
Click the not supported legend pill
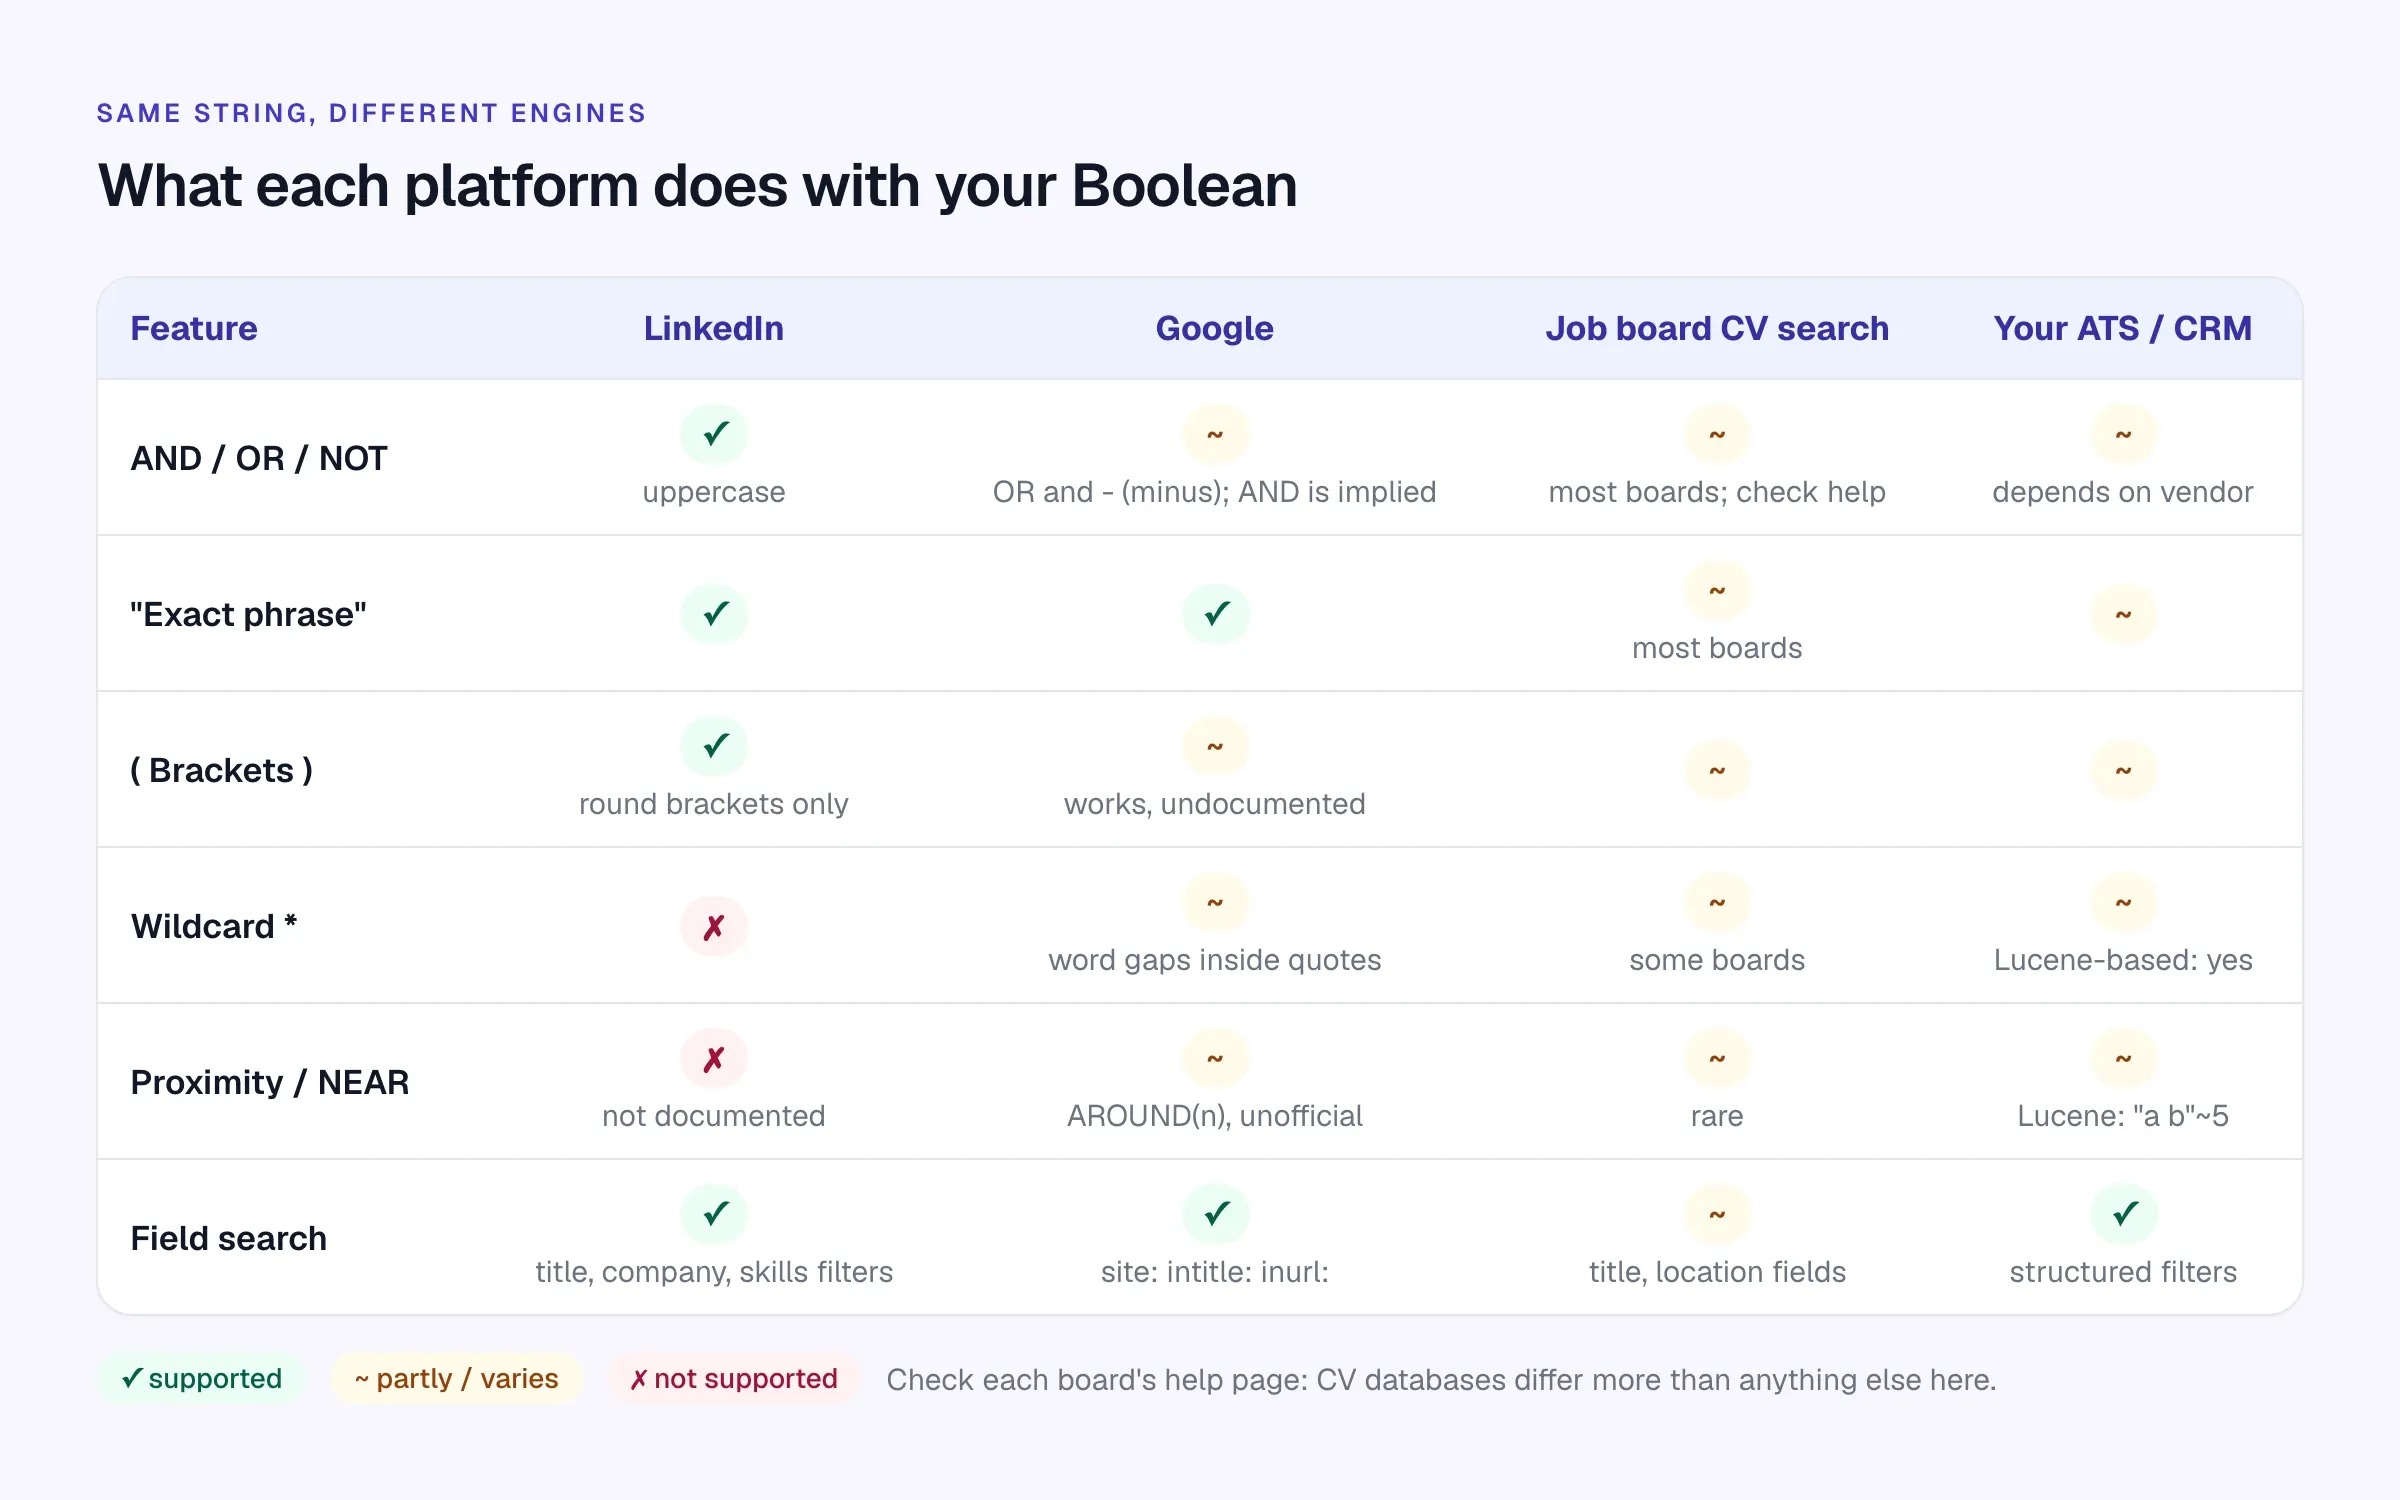[734, 1378]
